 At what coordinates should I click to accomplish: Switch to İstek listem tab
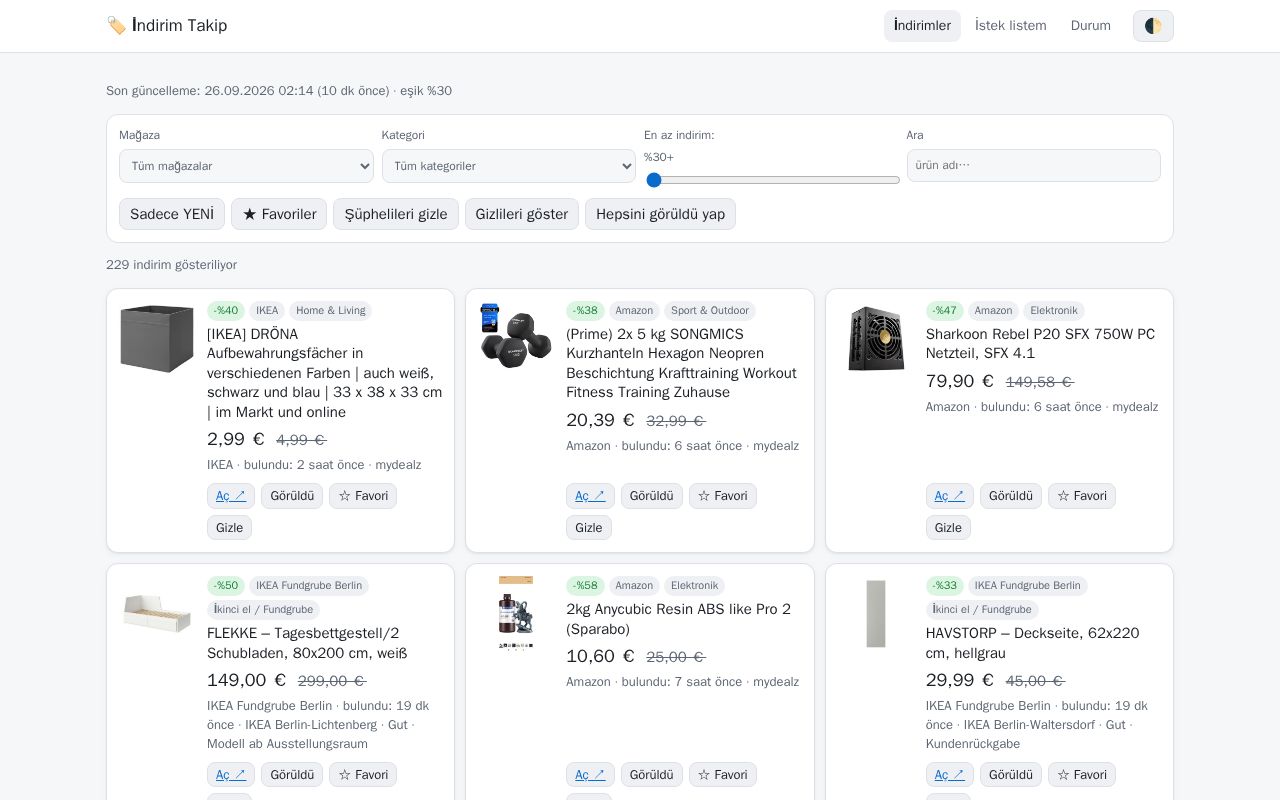[x=1010, y=26]
